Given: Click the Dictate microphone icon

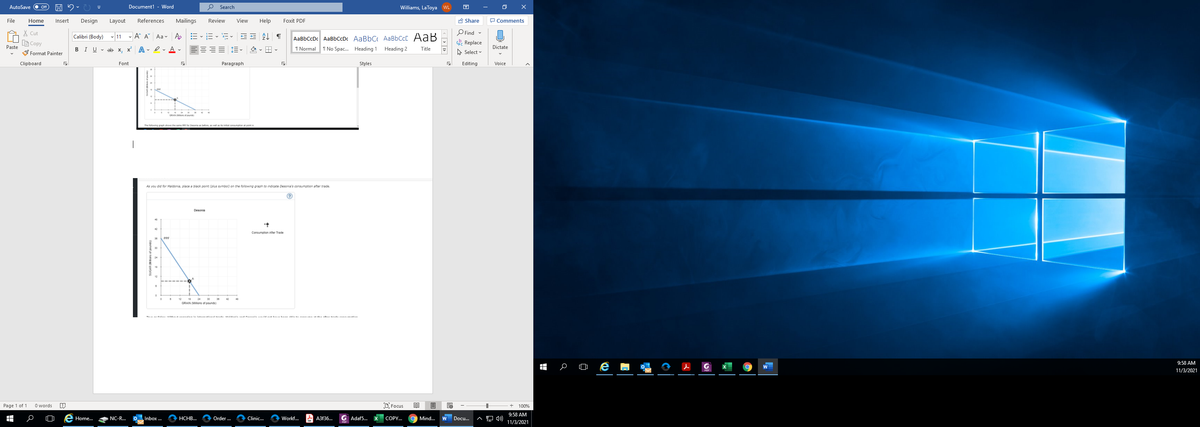Looking at the screenshot, I should click(500, 40).
